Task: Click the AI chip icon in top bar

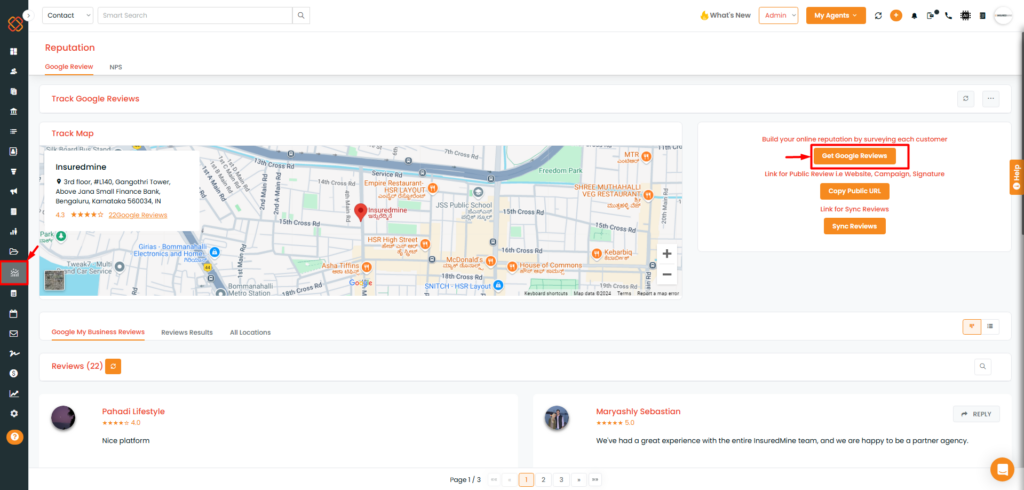Action: [x=965, y=15]
